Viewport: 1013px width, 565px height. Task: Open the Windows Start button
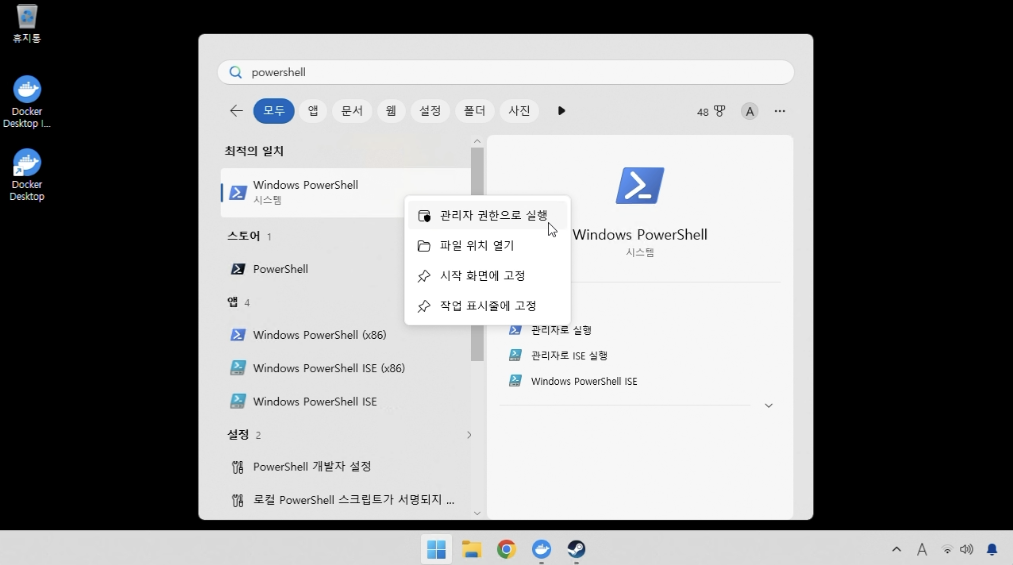tap(437, 550)
